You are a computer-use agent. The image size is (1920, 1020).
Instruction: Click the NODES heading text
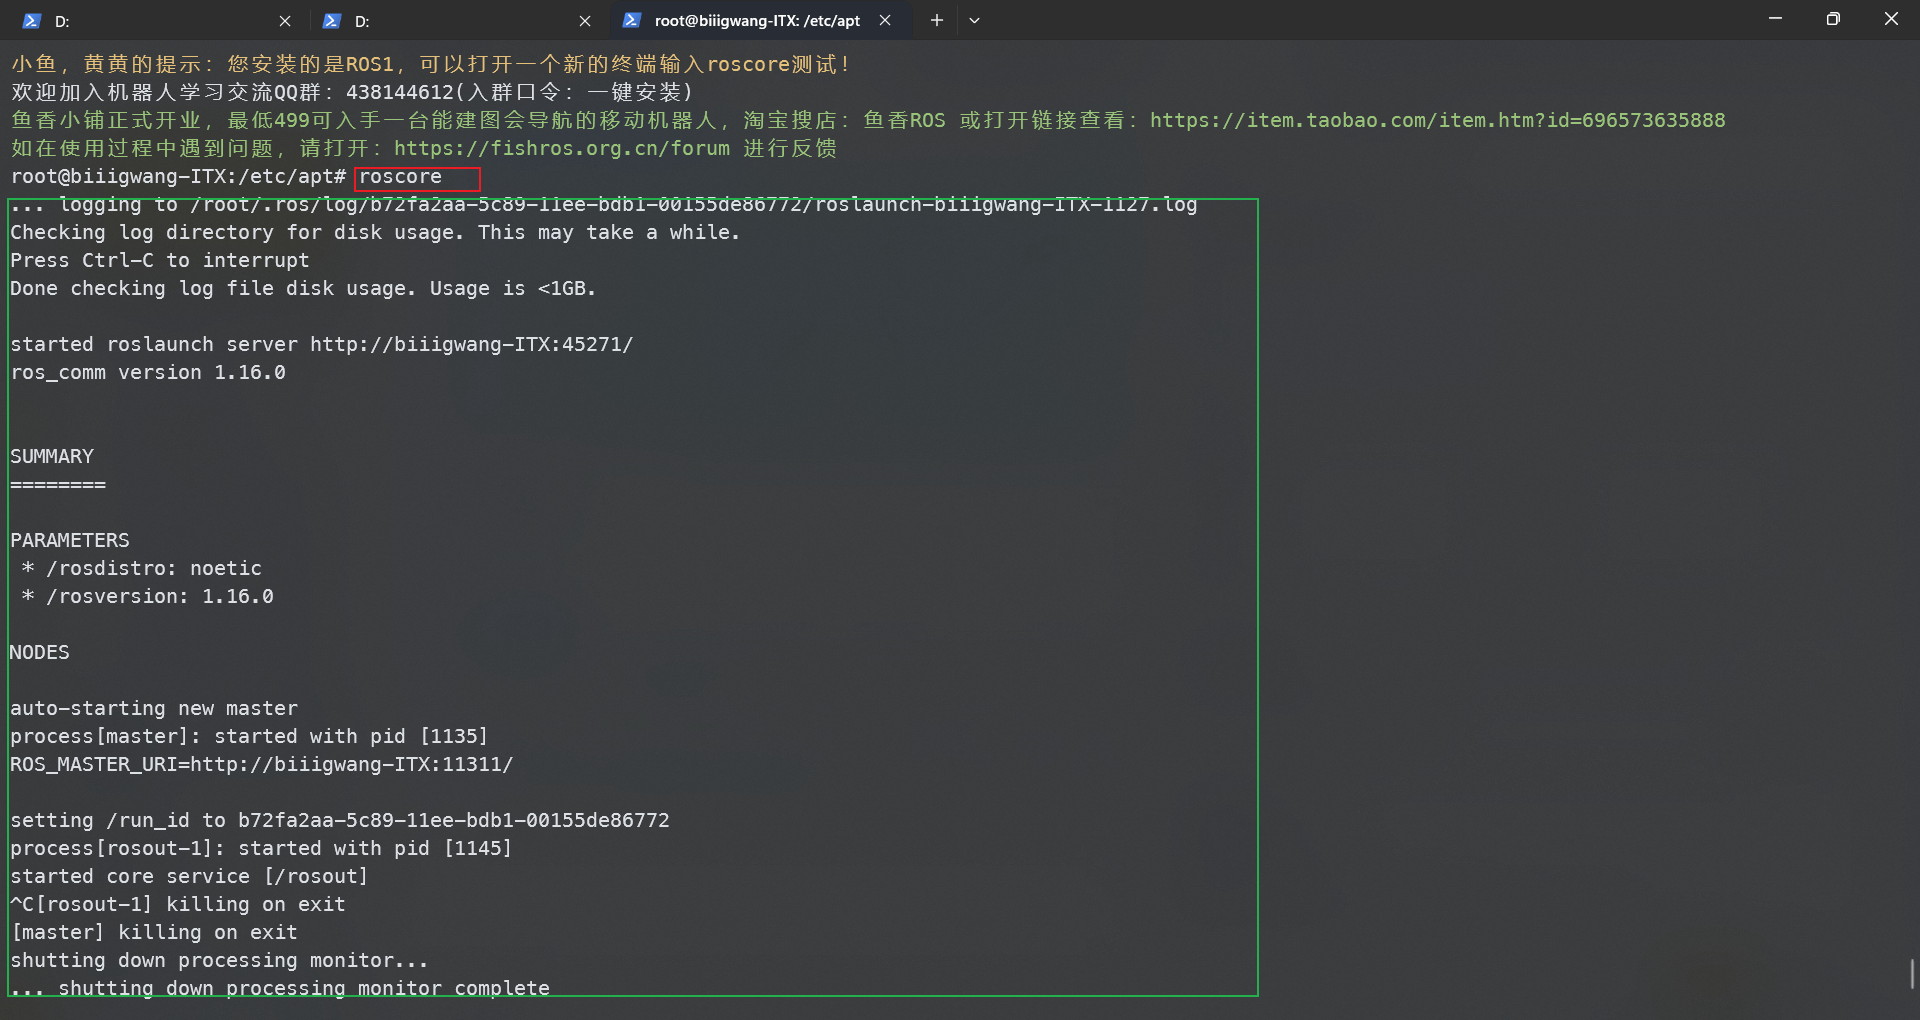coord(40,652)
